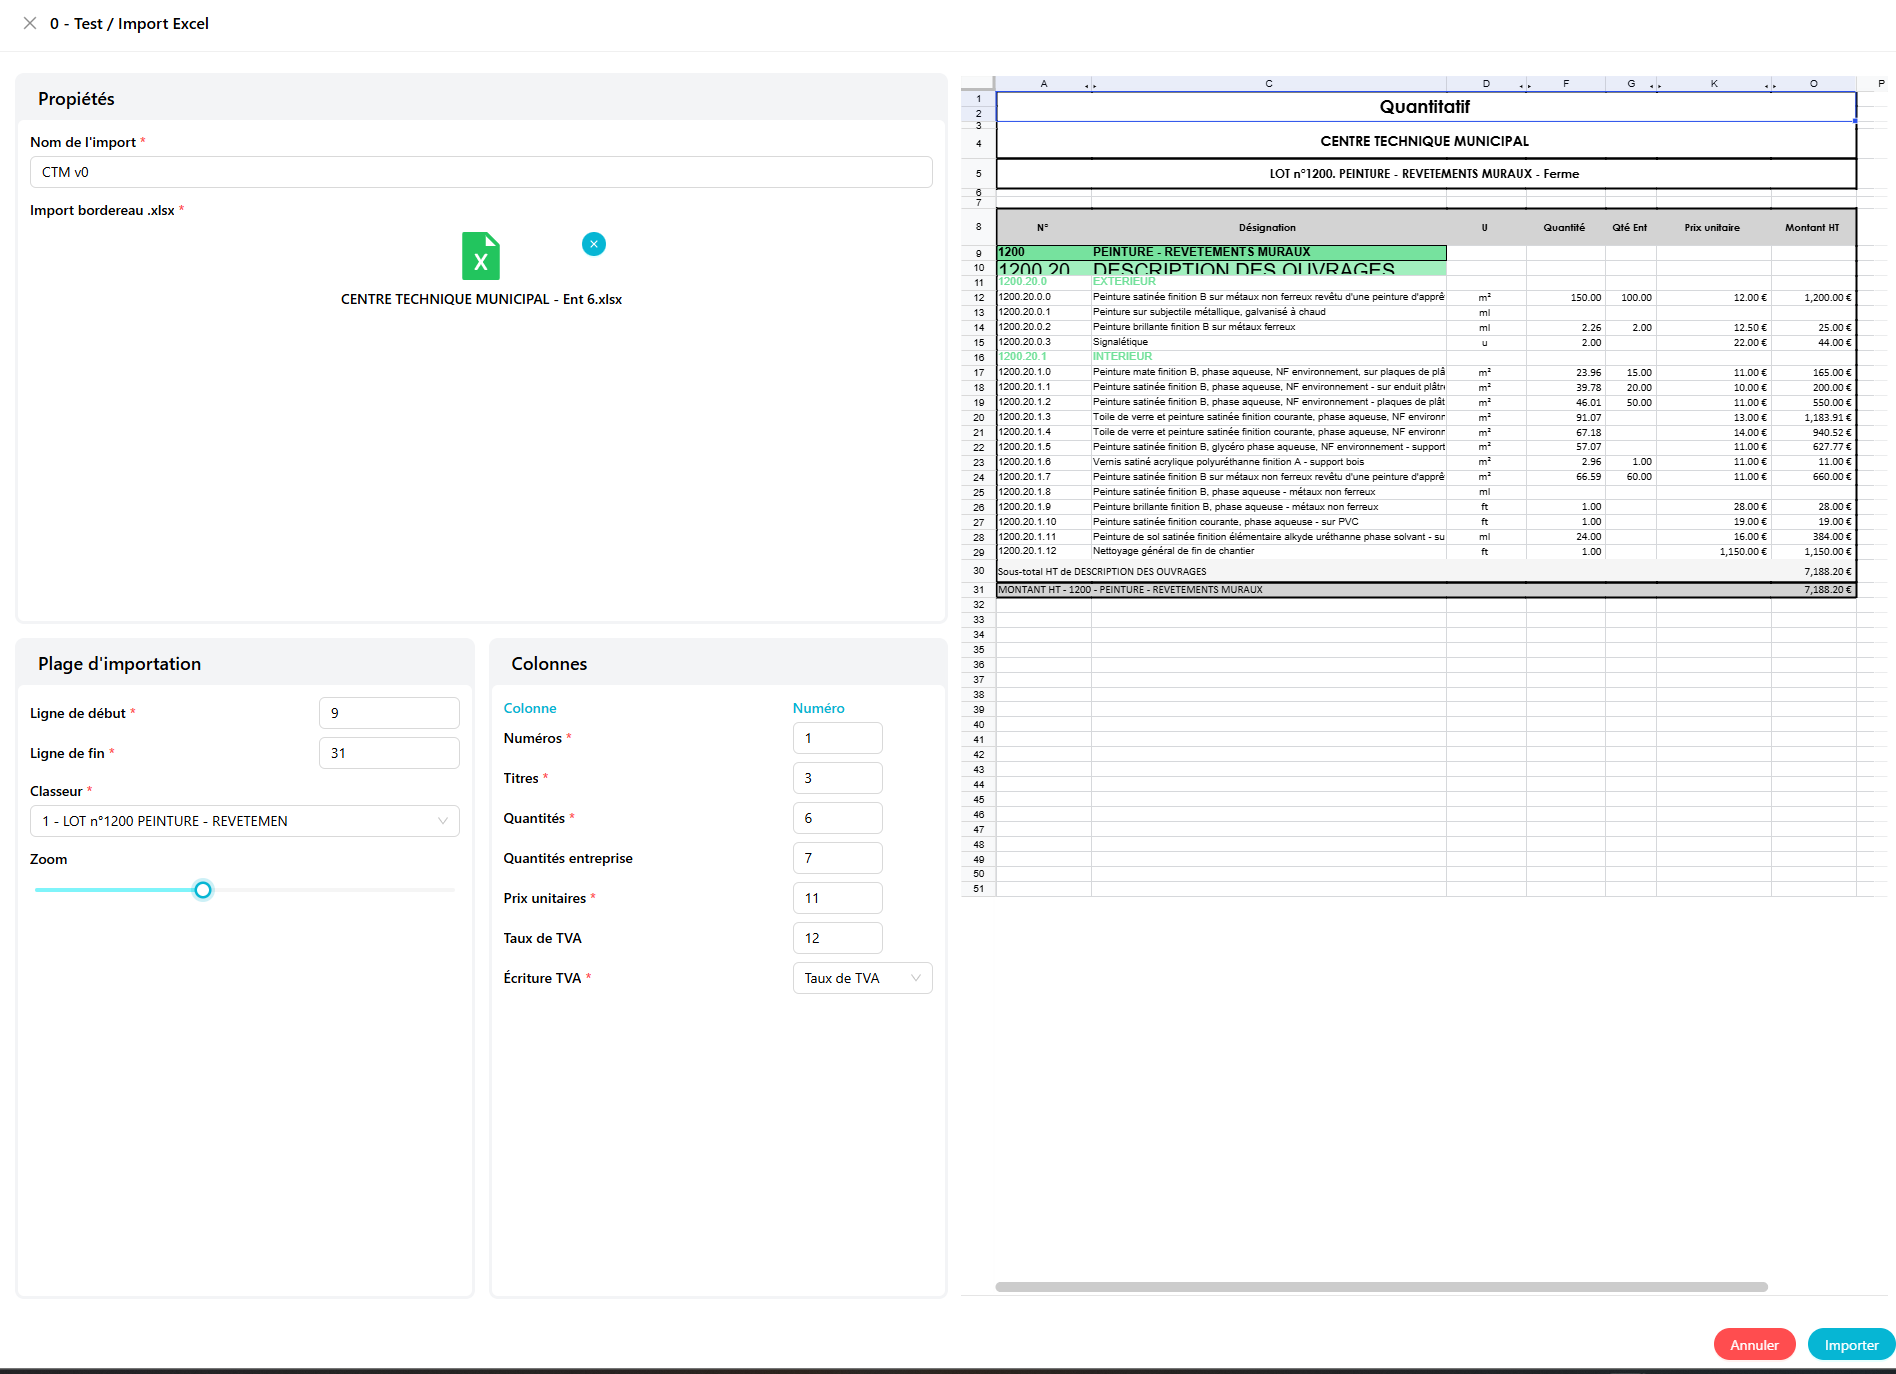Viewport: 1896px width, 1374px height.
Task: Click the 'Désignation' column title cell
Action: point(1268,228)
